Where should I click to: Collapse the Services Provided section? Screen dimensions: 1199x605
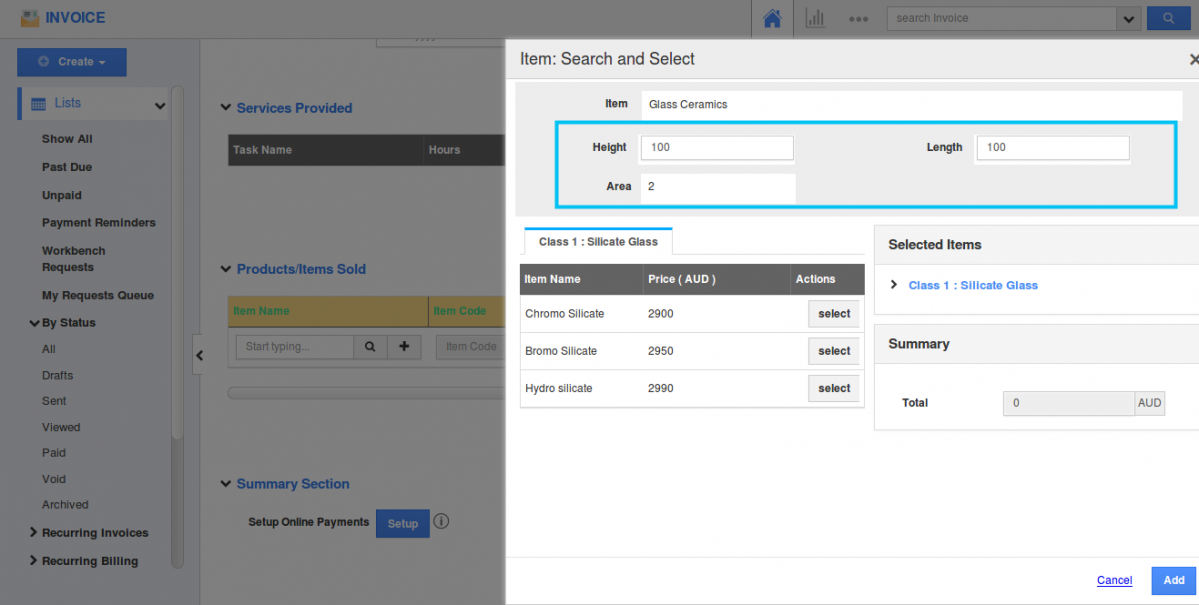point(225,108)
